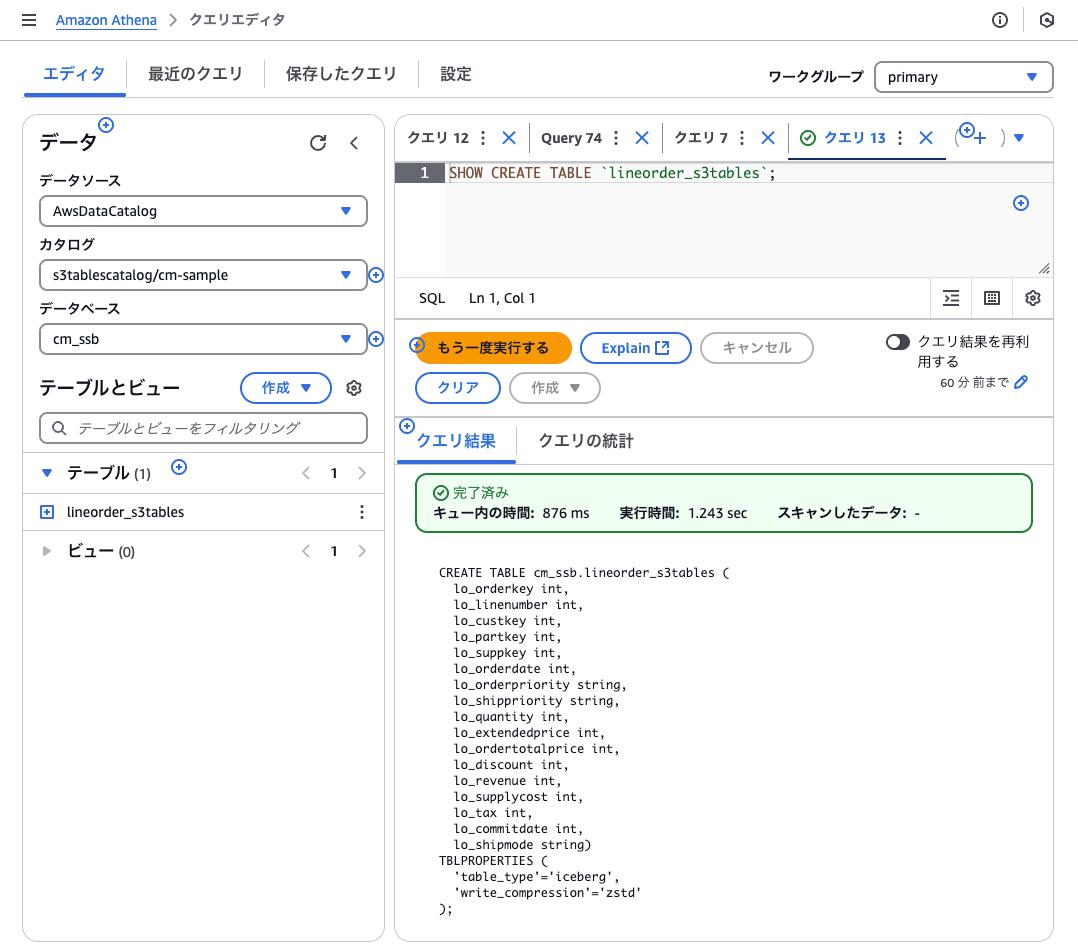Open the 作成 dropdown below query editor
Viewport: 1078px width, 948px height.
coord(555,388)
